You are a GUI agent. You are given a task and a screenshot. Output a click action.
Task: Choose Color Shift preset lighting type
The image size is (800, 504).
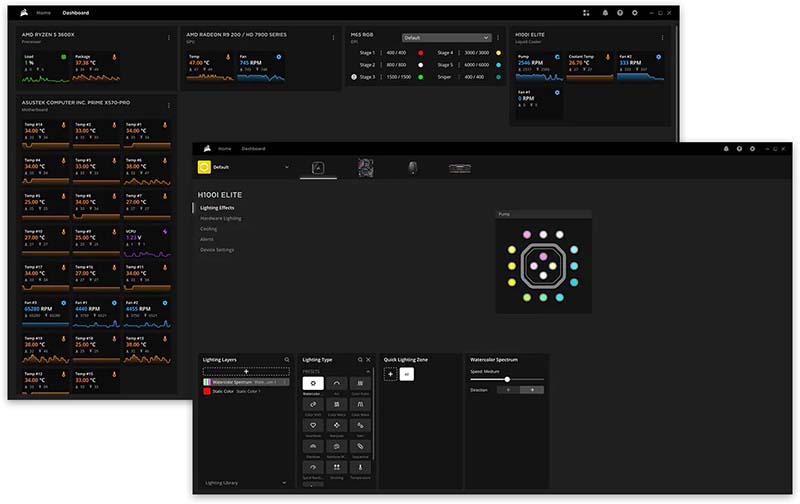tap(313, 405)
